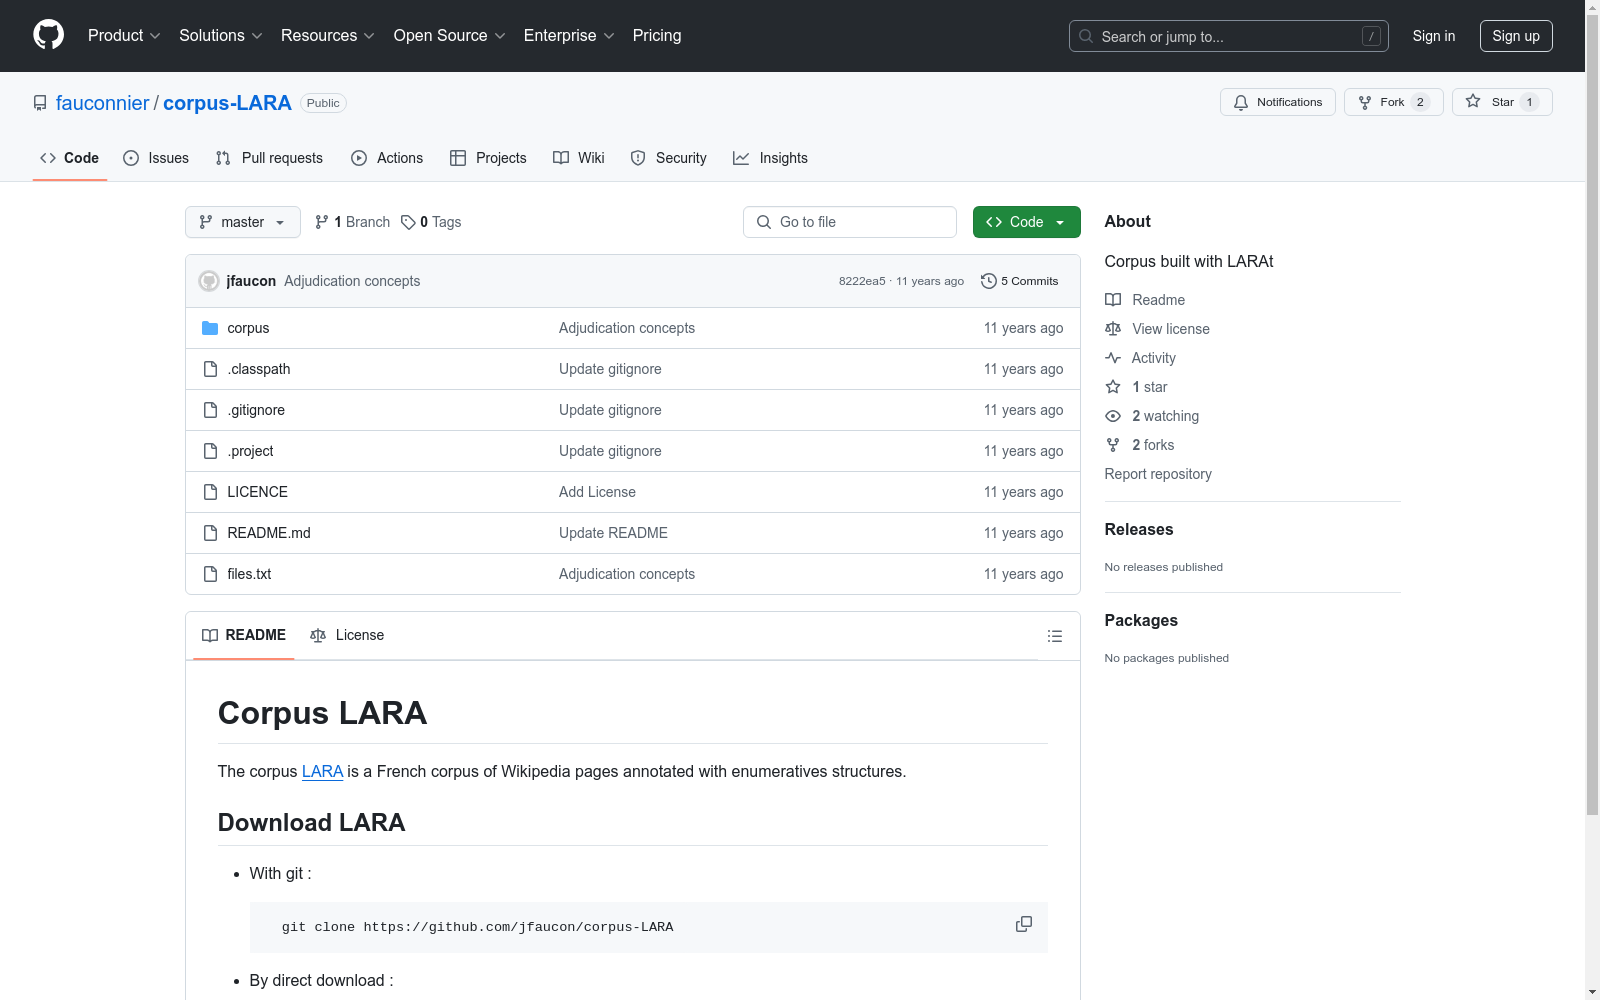Viewport: 1600px width, 1000px height.
Task: Click the GitHub logo home icon
Action: tap(48, 35)
